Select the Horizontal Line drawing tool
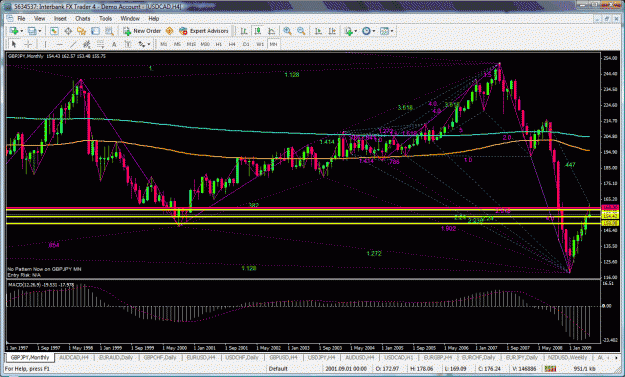The width and height of the screenshot is (625, 377). tap(59, 44)
